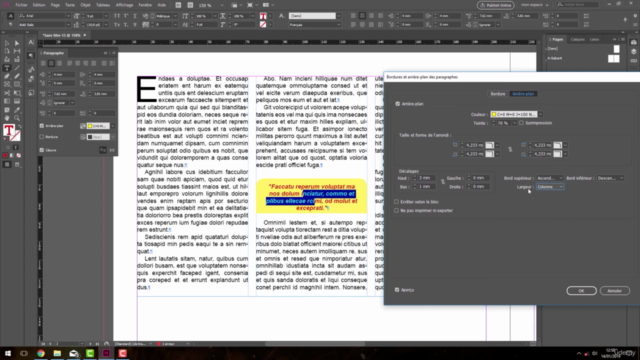This screenshot has height=360, width=640.
Task: Select the Direct Selection tool
Action: [x=17, y=43]
